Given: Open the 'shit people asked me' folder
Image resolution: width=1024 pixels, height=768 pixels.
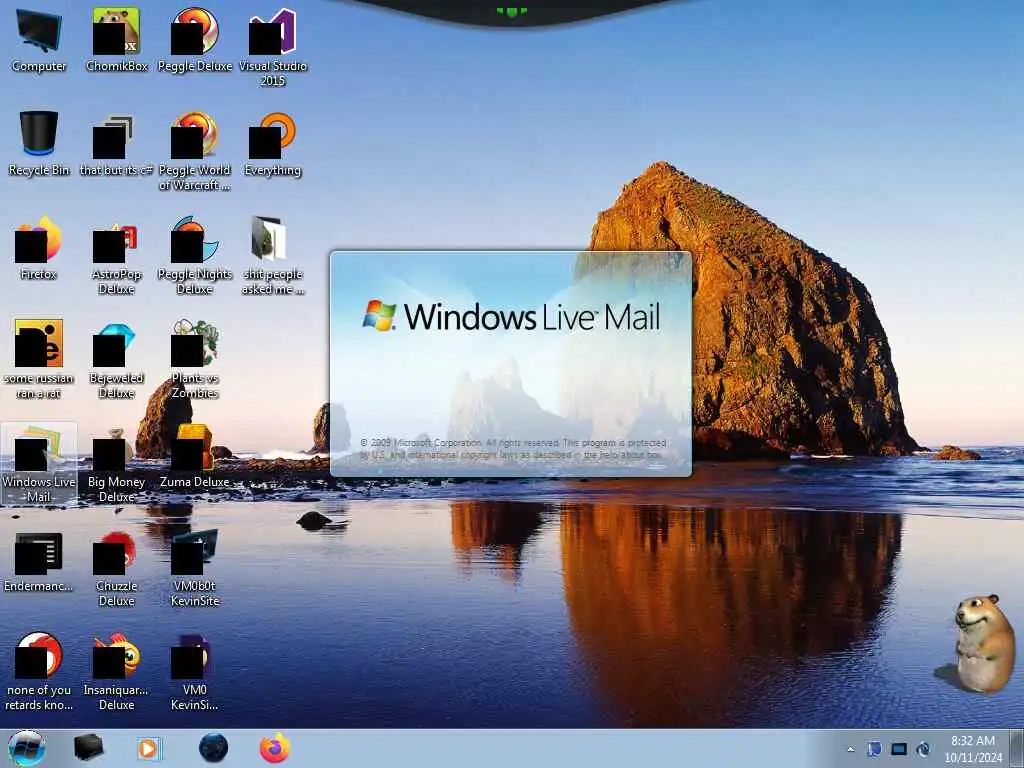Looking at the screenshot, I should click(272, 256).
